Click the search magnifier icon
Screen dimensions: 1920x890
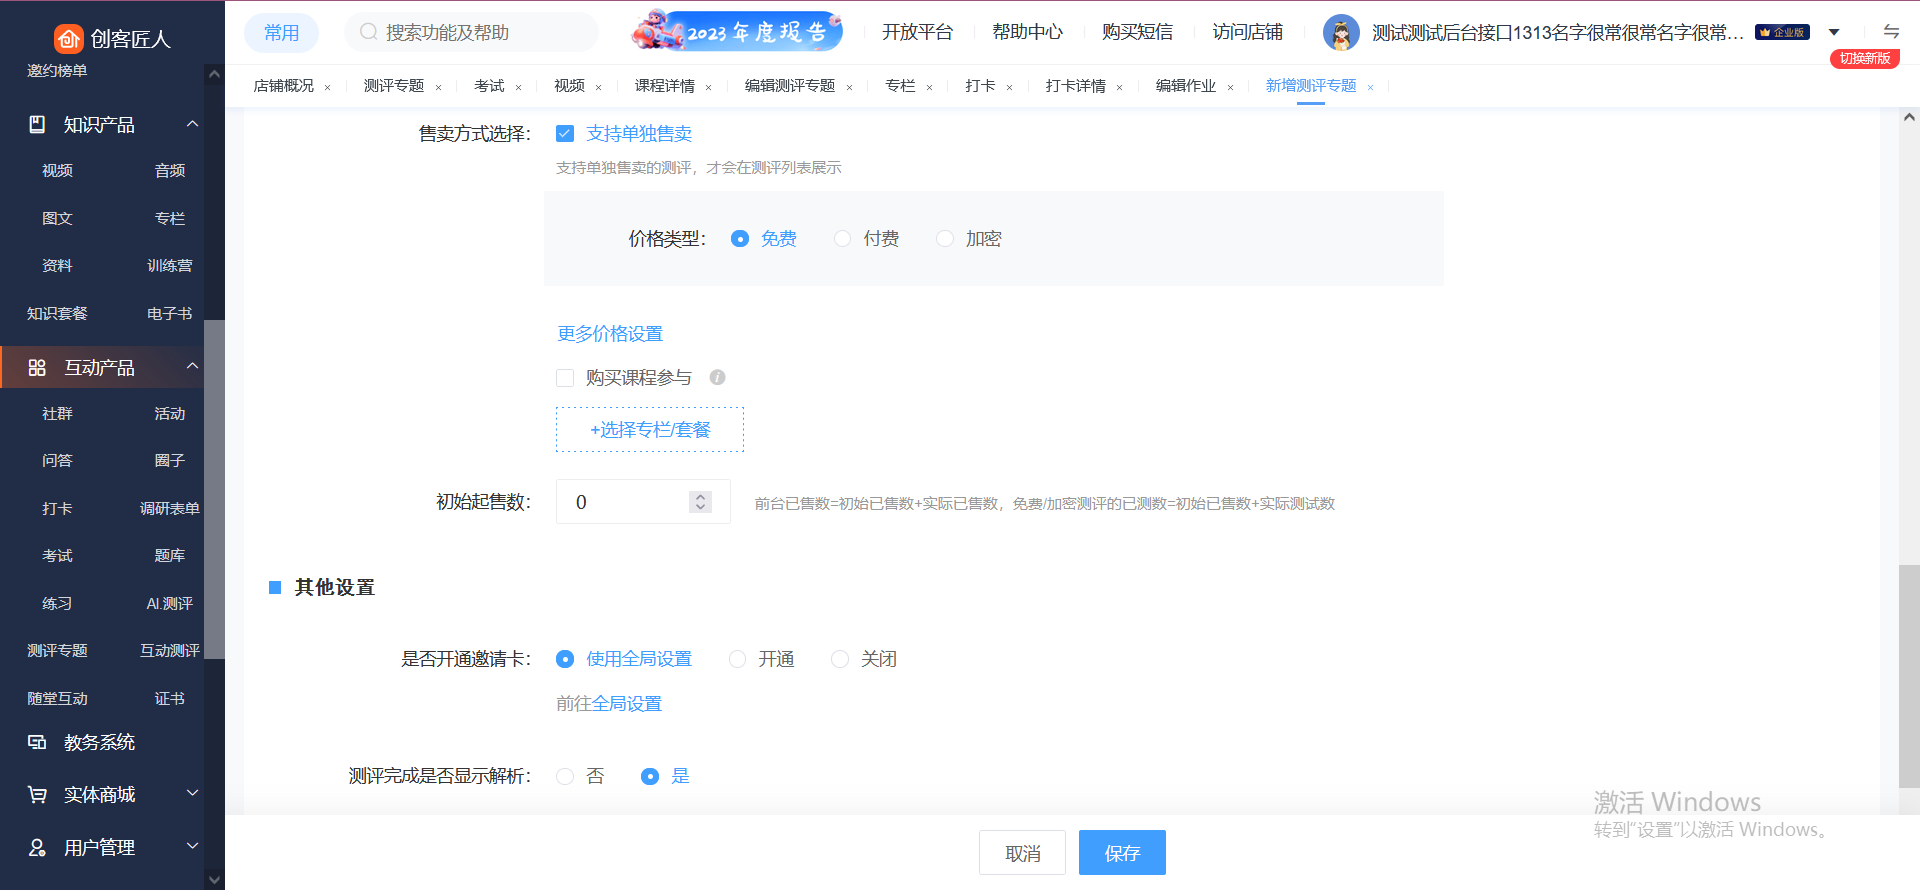(x=368, y=32)
